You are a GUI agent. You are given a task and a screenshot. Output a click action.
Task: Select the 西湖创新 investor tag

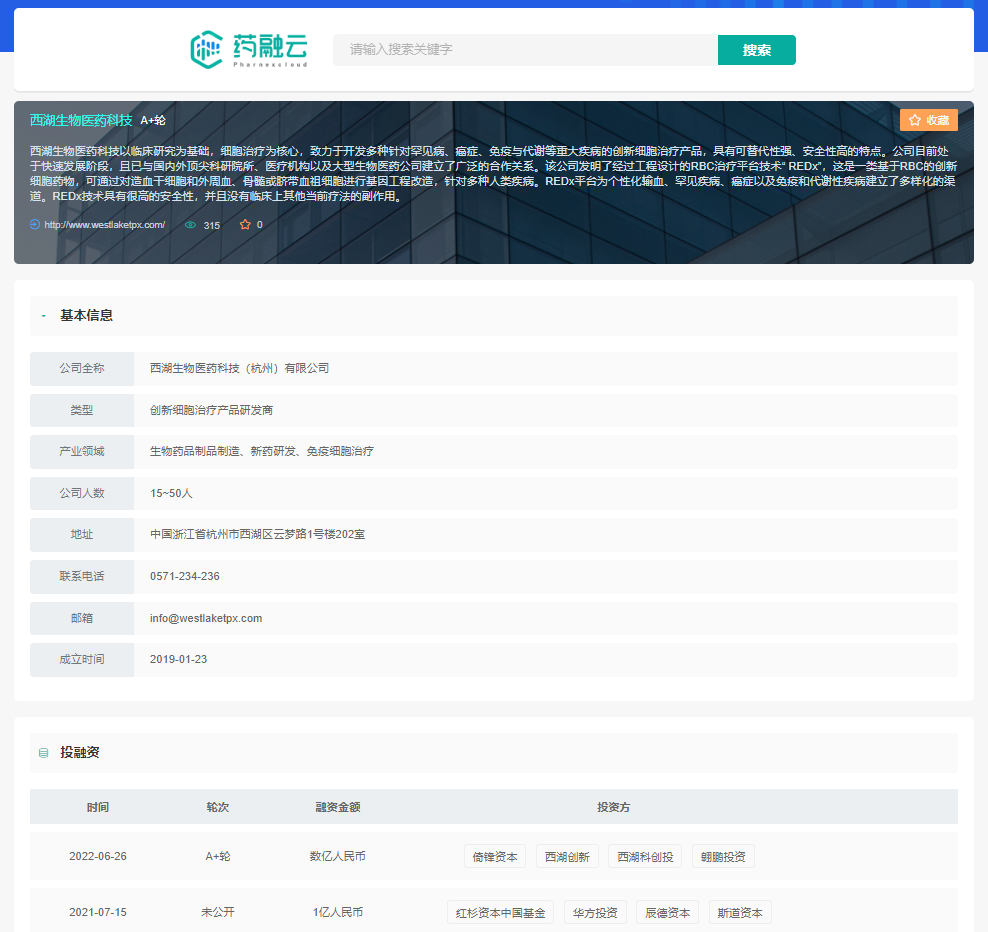tap(567, 857)
